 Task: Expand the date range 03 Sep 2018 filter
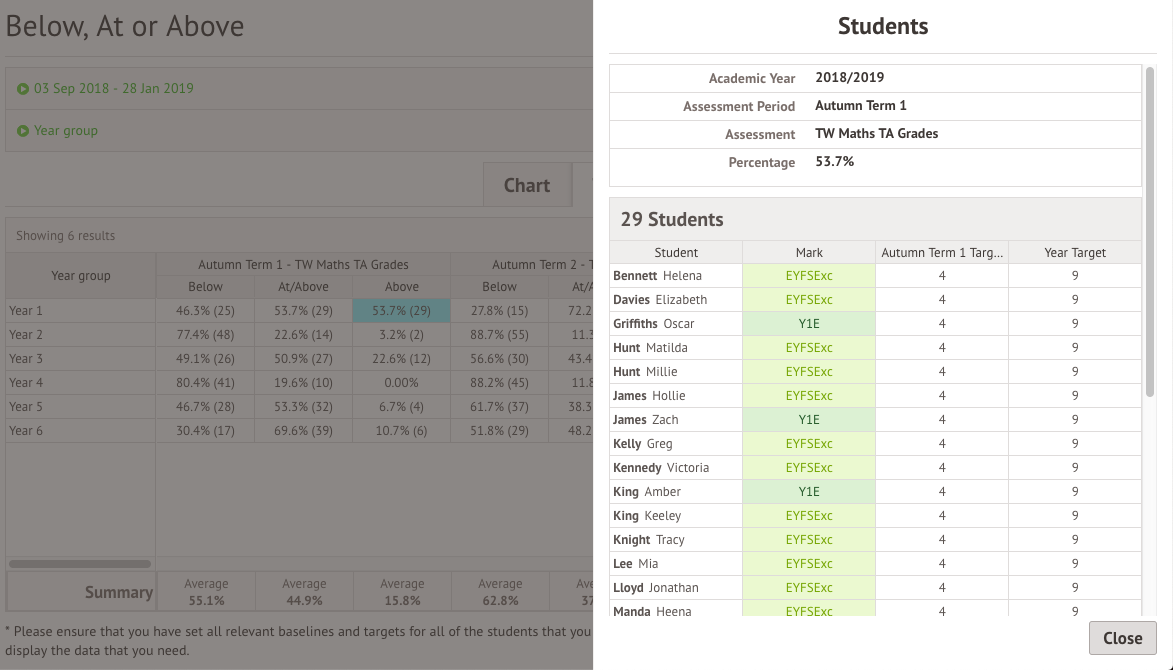tap(113, 88)
